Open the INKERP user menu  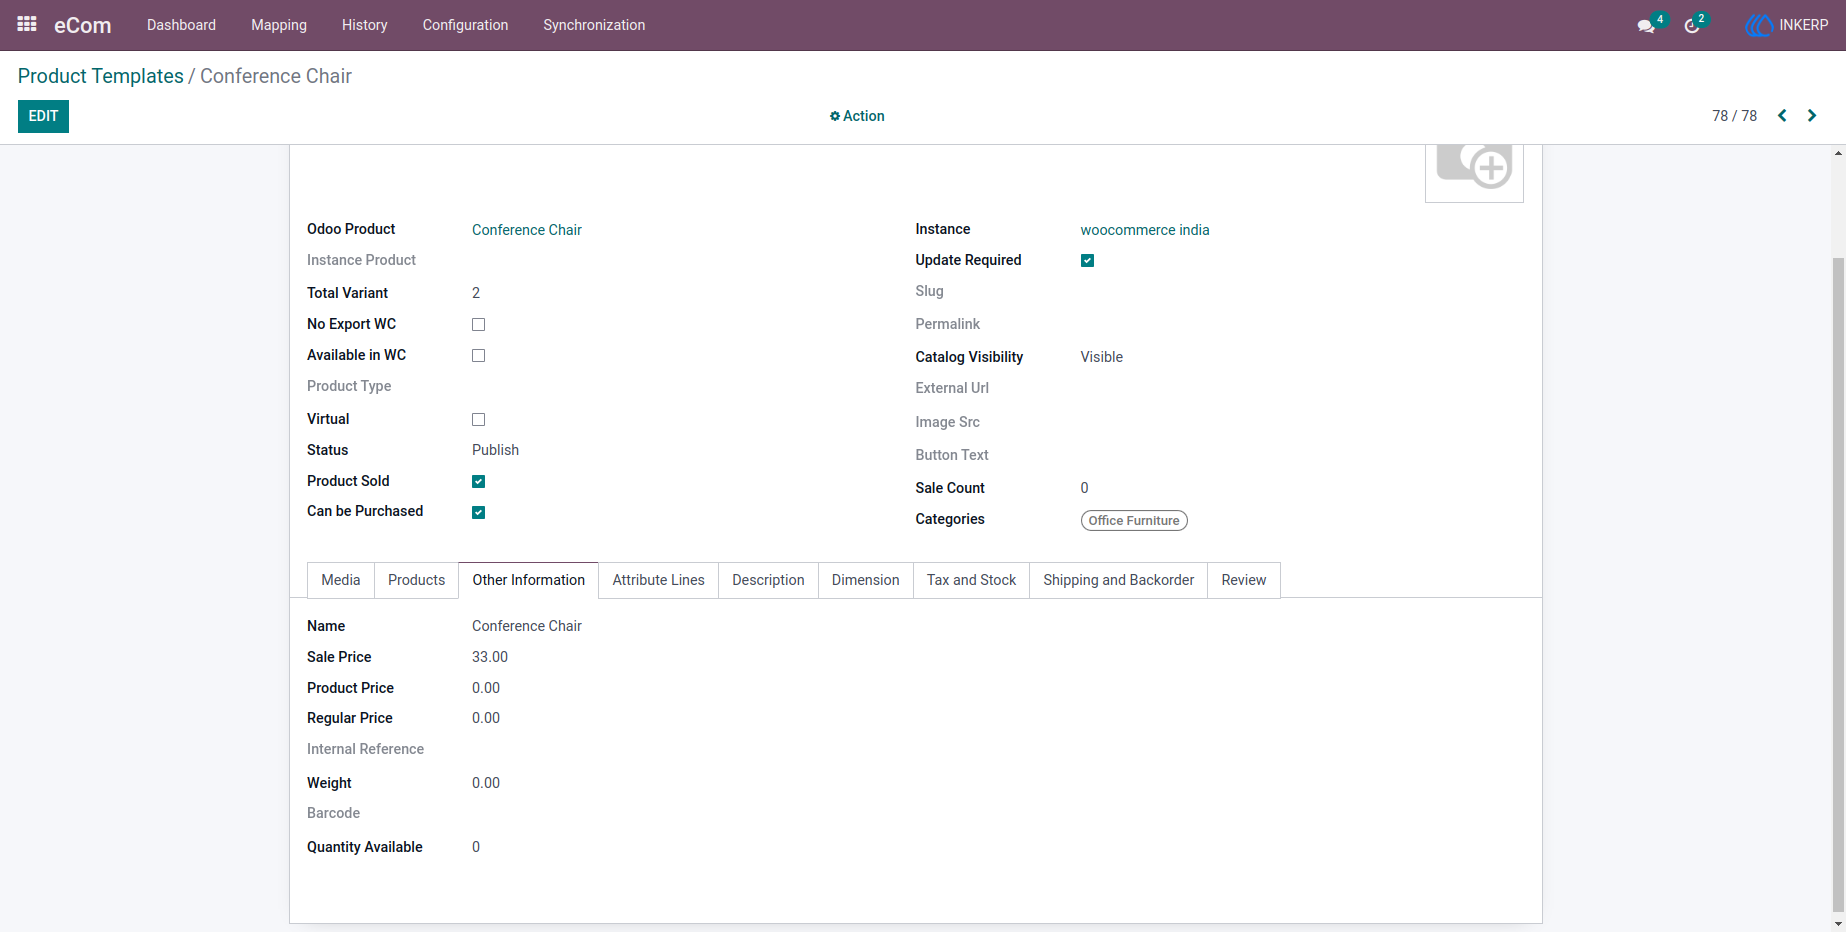1787,25
